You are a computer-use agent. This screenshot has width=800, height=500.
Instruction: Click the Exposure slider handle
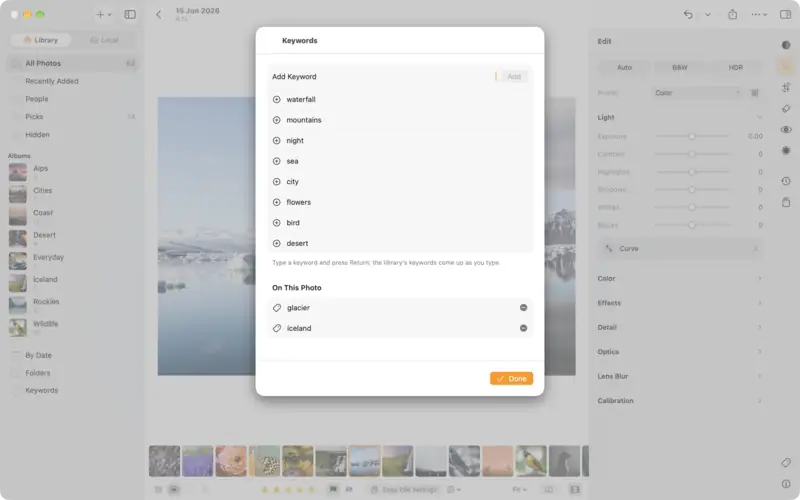[x=692, y=136]
